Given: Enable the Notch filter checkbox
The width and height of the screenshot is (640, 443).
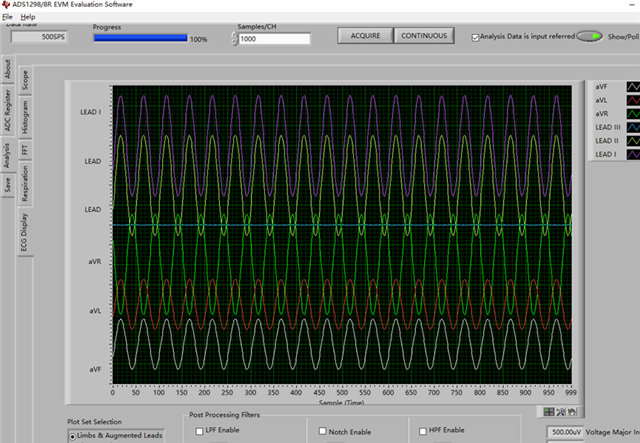Looking at the screenshot, I should [323, 431].
